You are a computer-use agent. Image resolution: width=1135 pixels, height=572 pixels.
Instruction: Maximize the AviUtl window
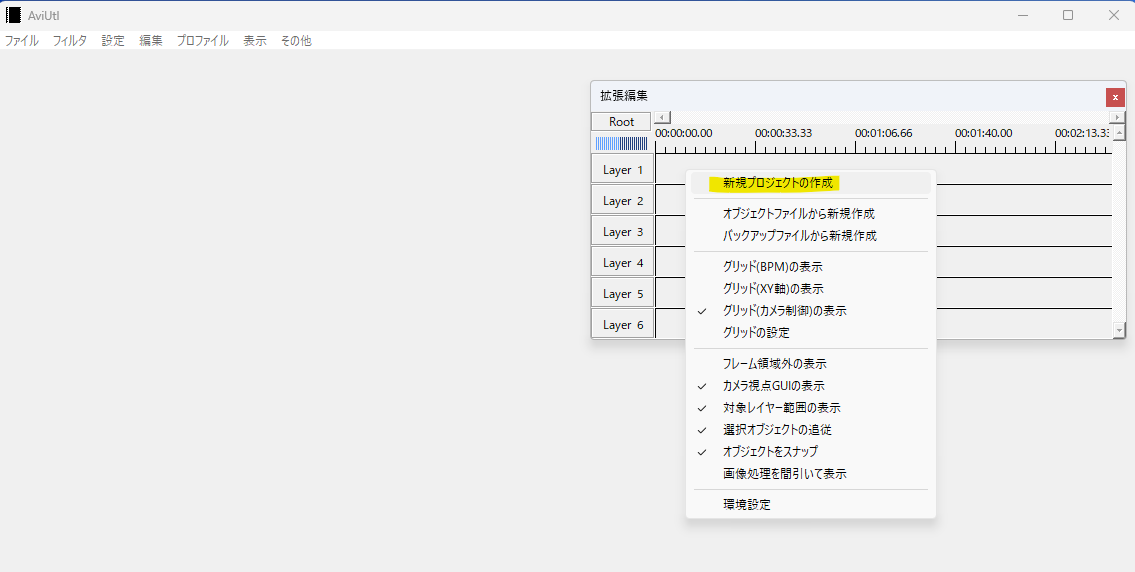coord(1068,15)
